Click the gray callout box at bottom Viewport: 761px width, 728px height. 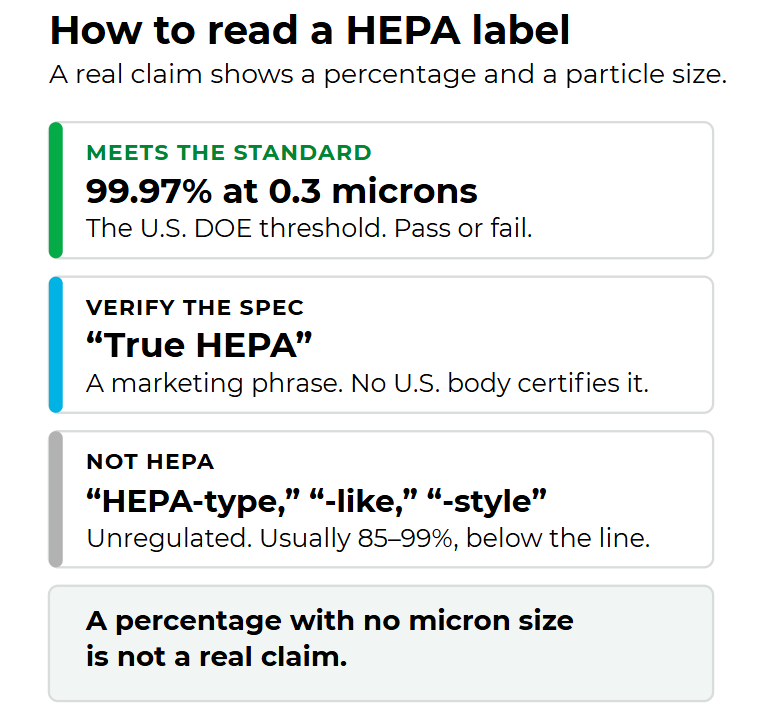[381, 644]
